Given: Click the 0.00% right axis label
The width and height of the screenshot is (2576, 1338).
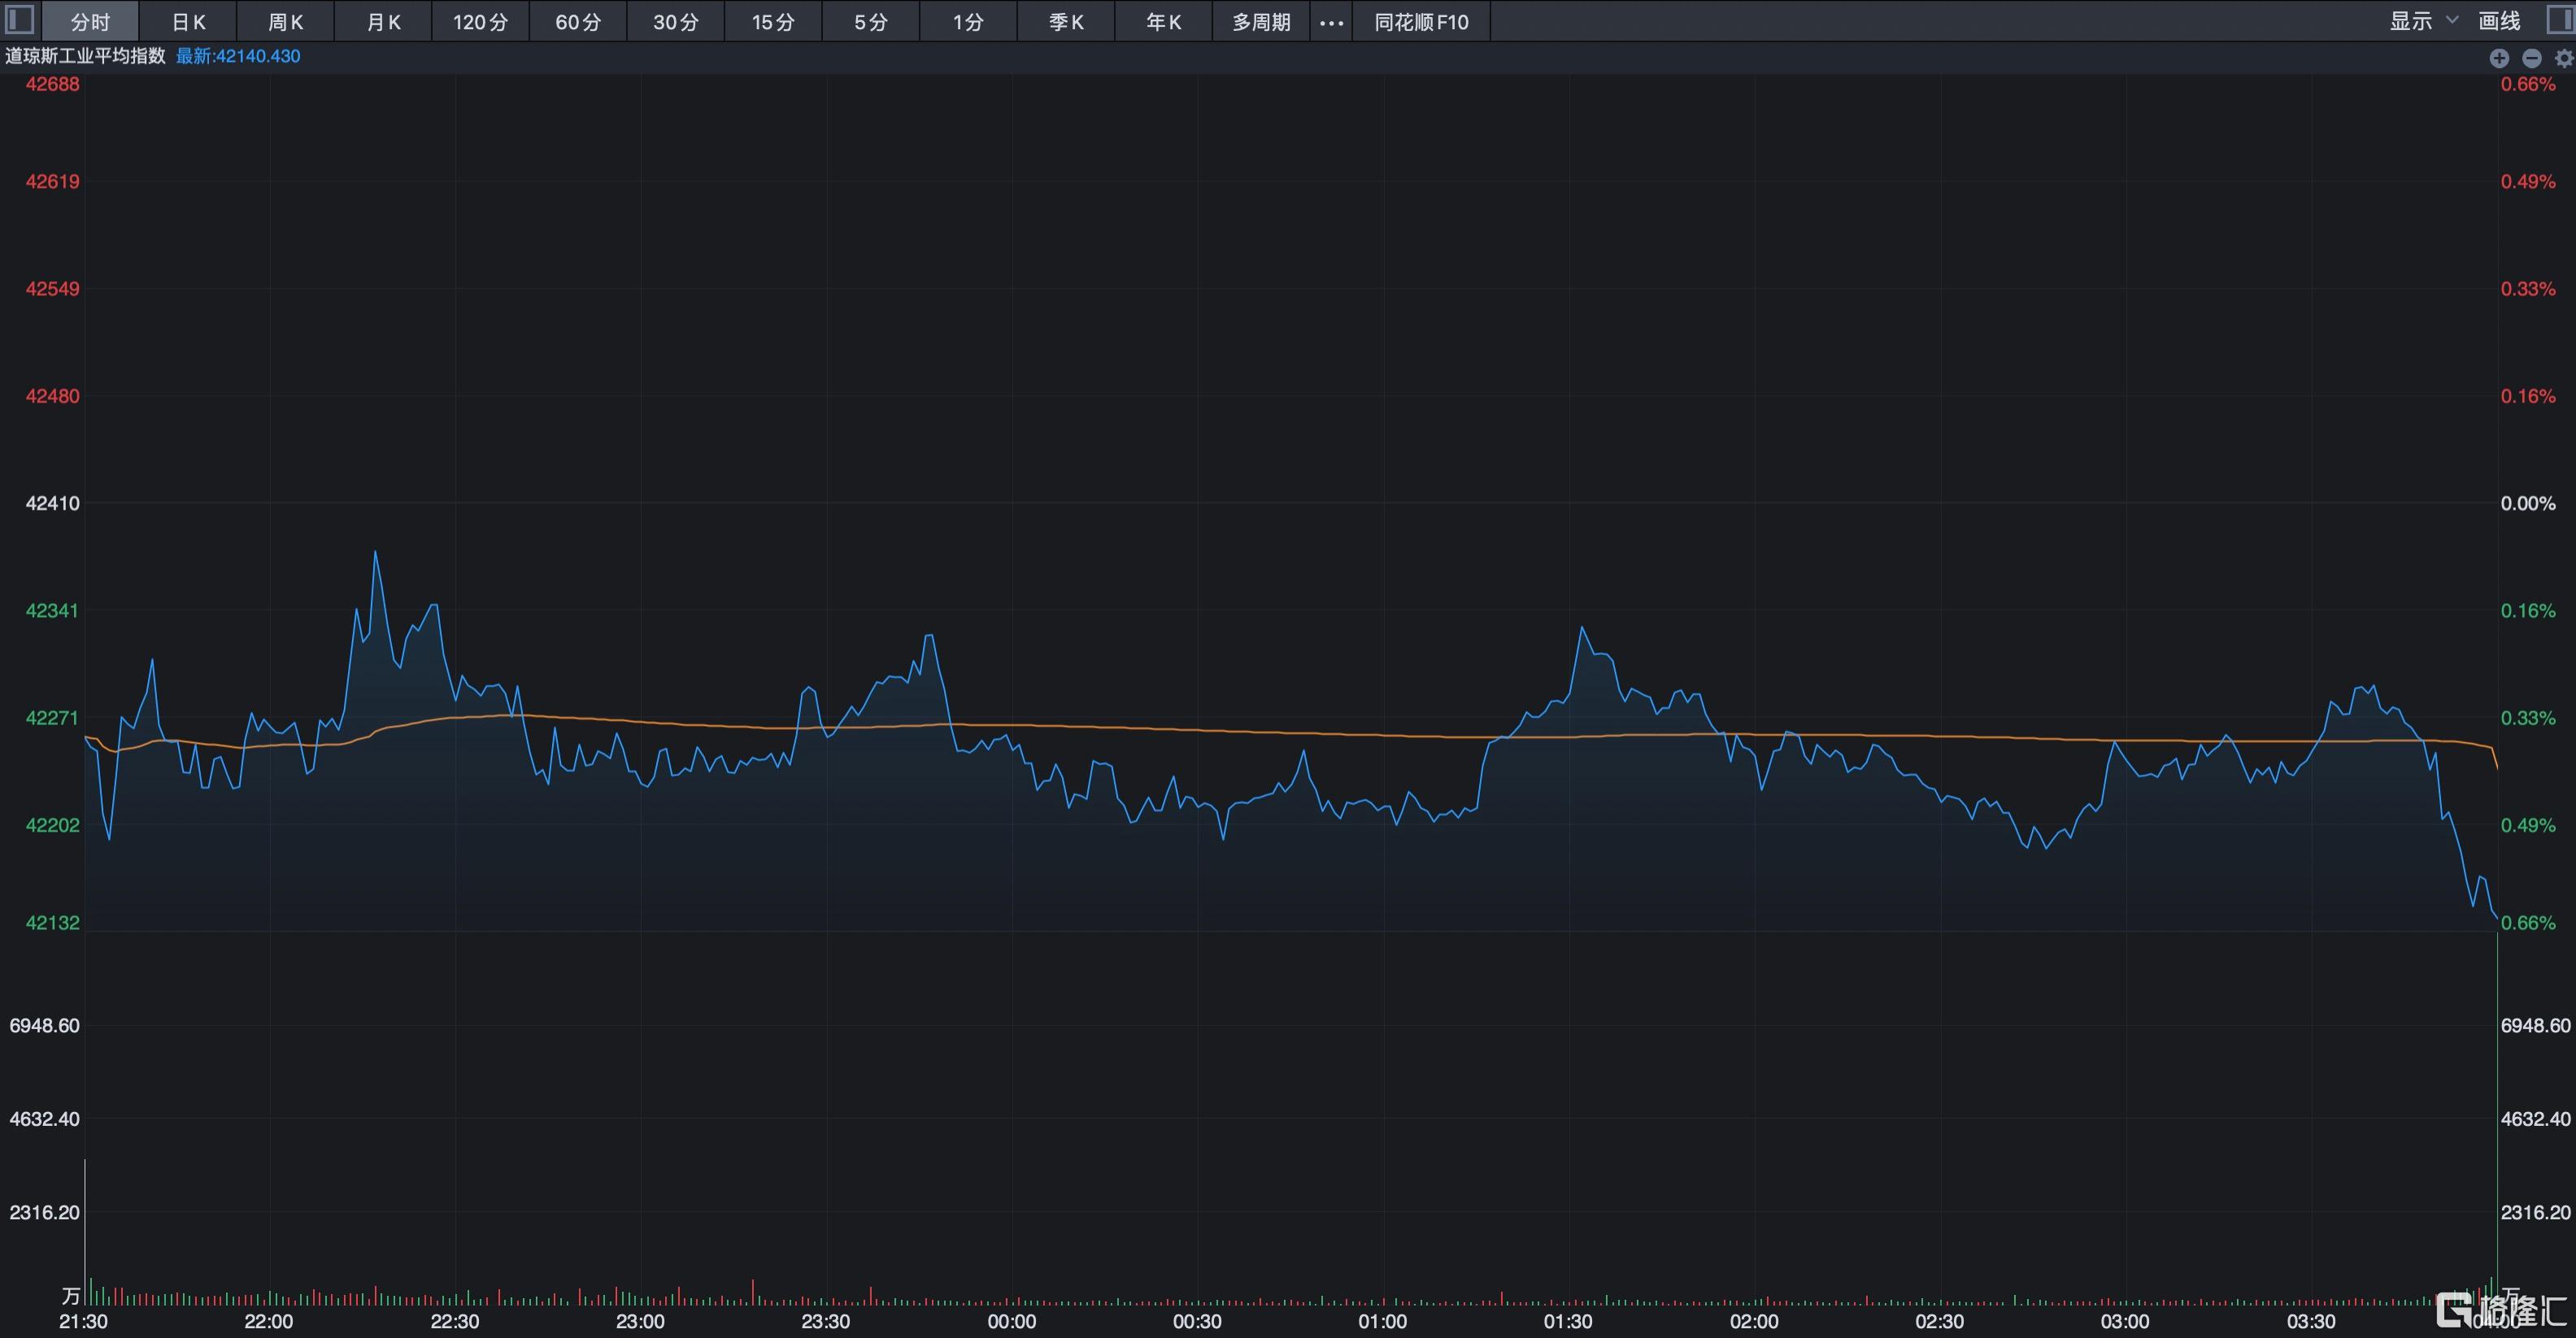Looking at the screenshot, I should point(2528,503).
